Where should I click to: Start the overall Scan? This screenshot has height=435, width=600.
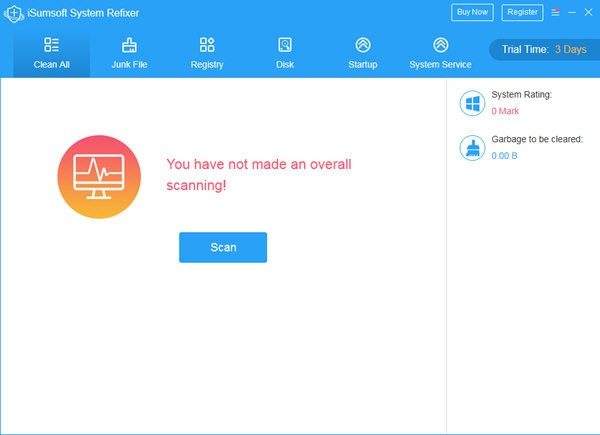click(x=223, y=247)
